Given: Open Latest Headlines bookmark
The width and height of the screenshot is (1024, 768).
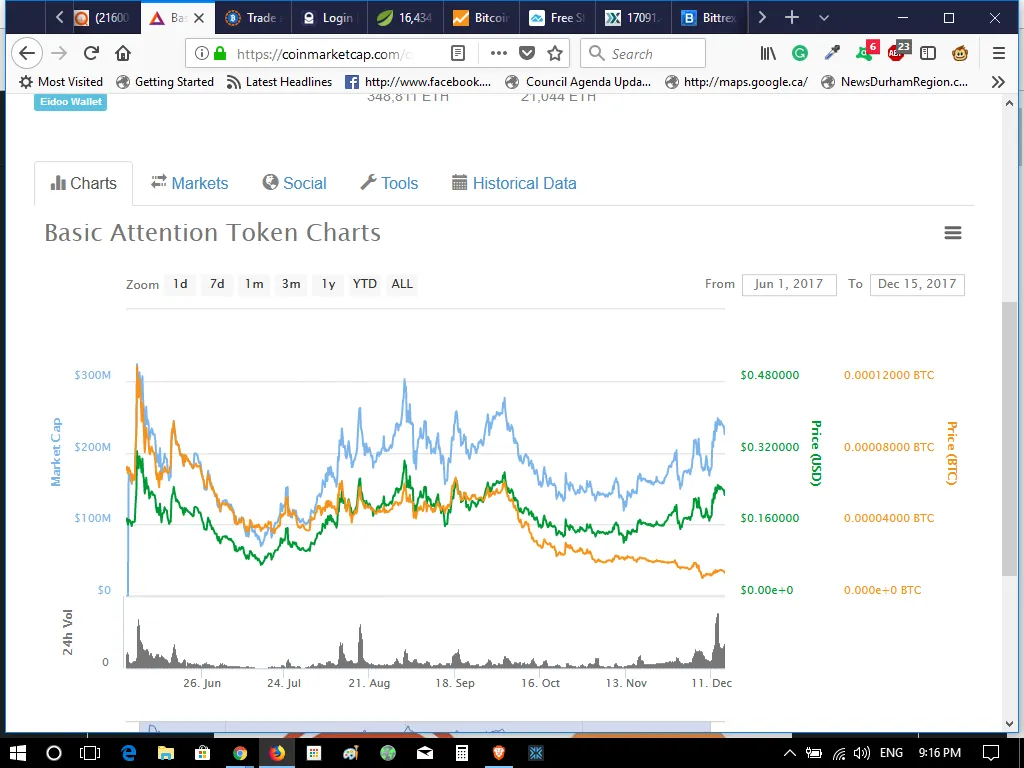Looking at the screenshot, I should tap(279, 82).
